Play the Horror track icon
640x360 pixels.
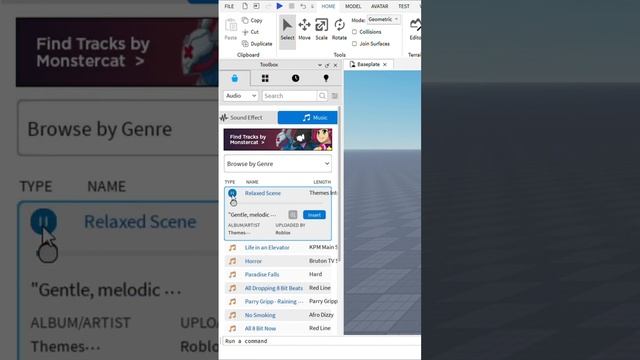coord(232,261)
